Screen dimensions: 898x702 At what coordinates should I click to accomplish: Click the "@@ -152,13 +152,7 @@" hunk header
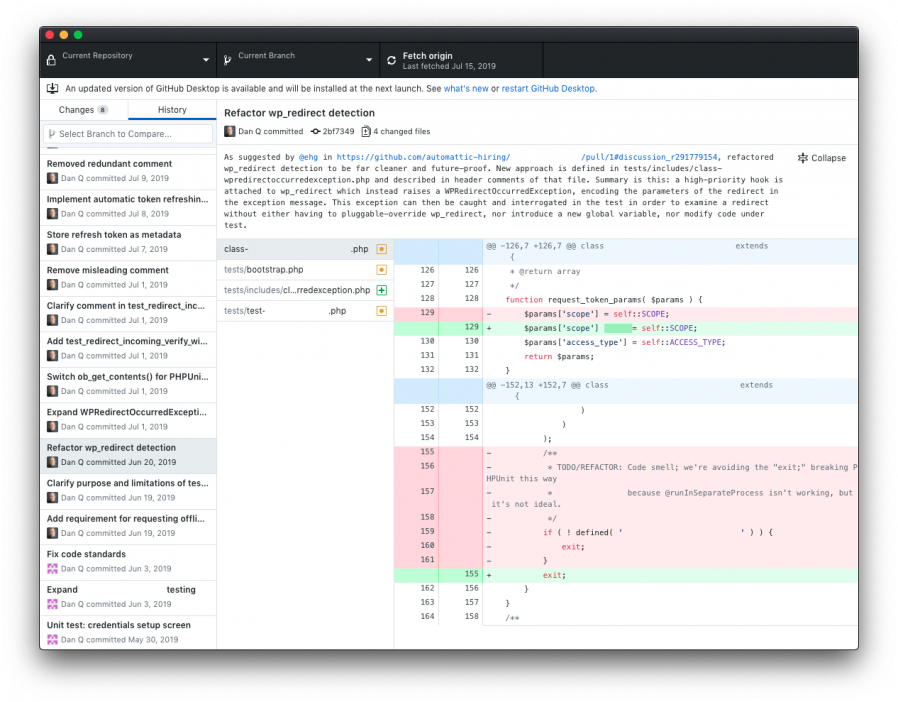625,391
